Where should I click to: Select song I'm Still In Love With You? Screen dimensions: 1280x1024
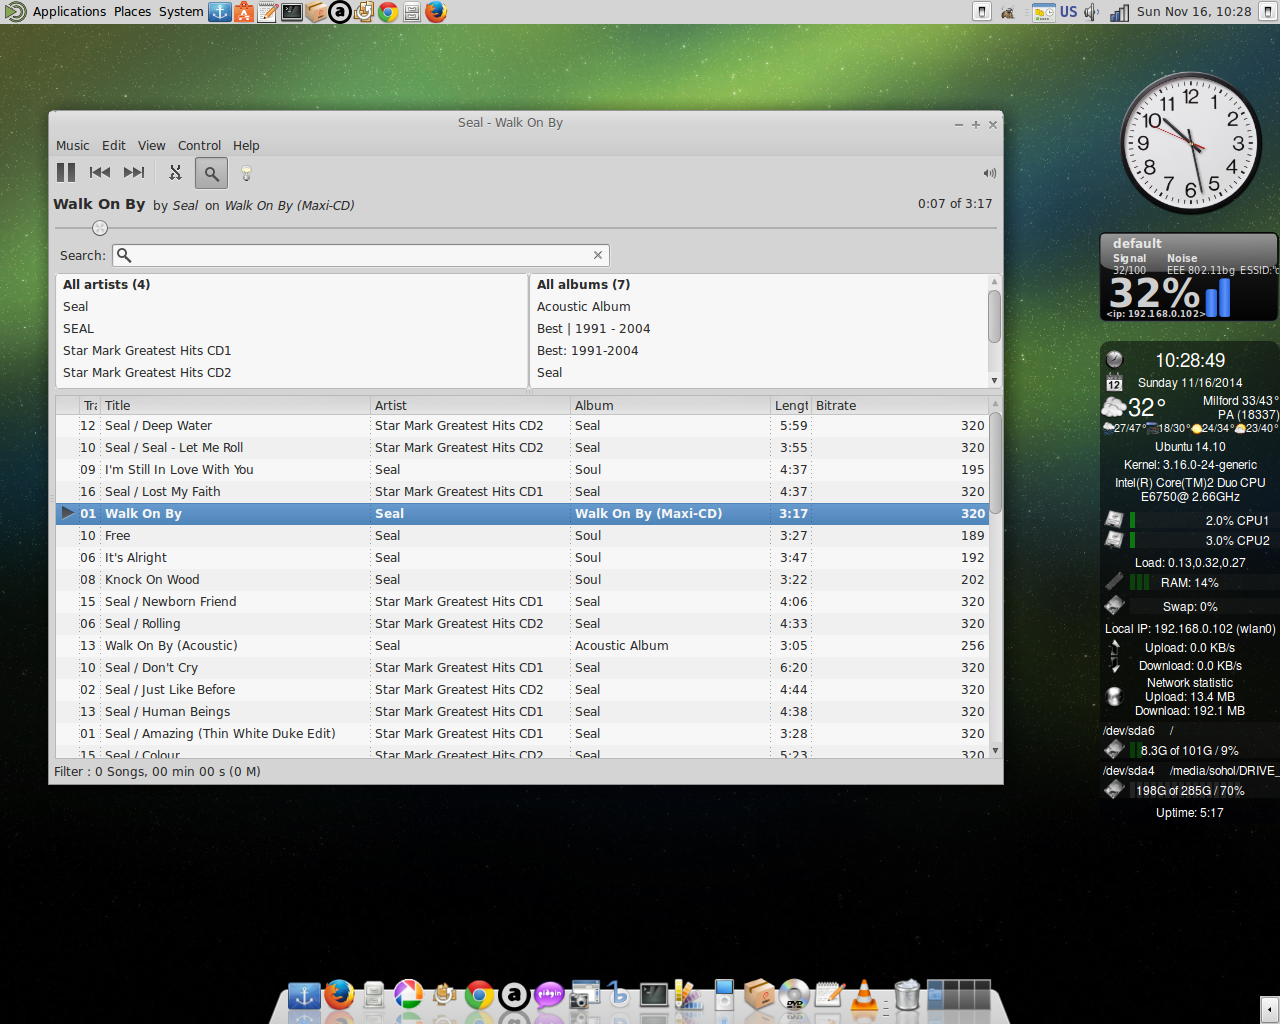(x=522, y=470)
